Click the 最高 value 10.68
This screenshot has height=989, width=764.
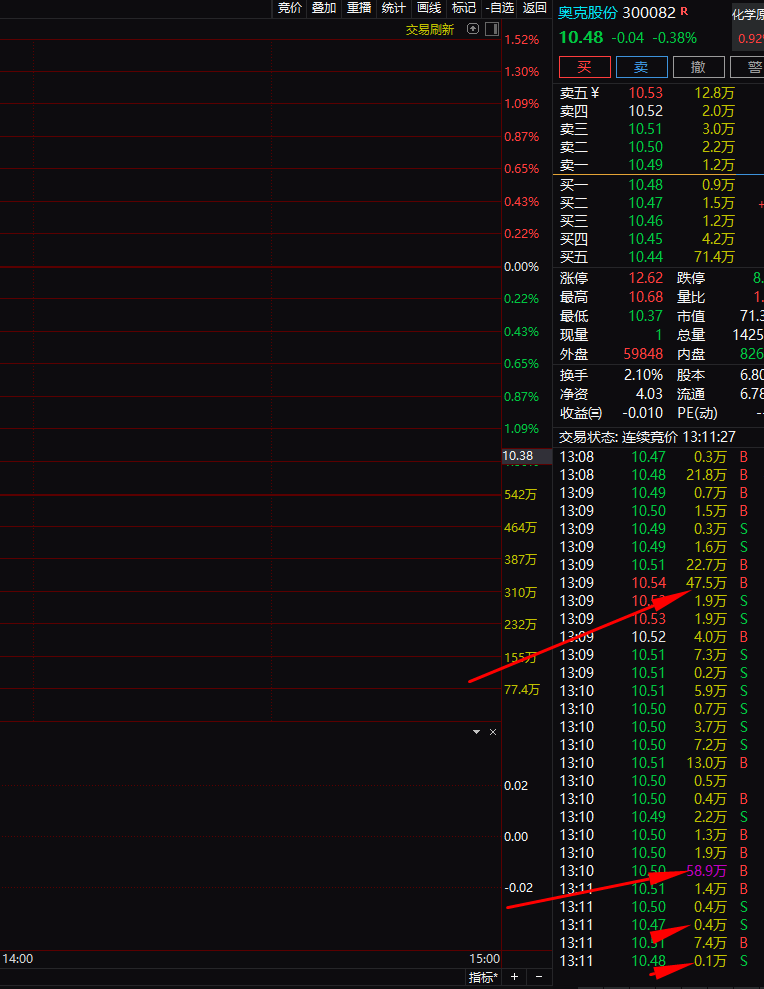[x=645, y=297]
